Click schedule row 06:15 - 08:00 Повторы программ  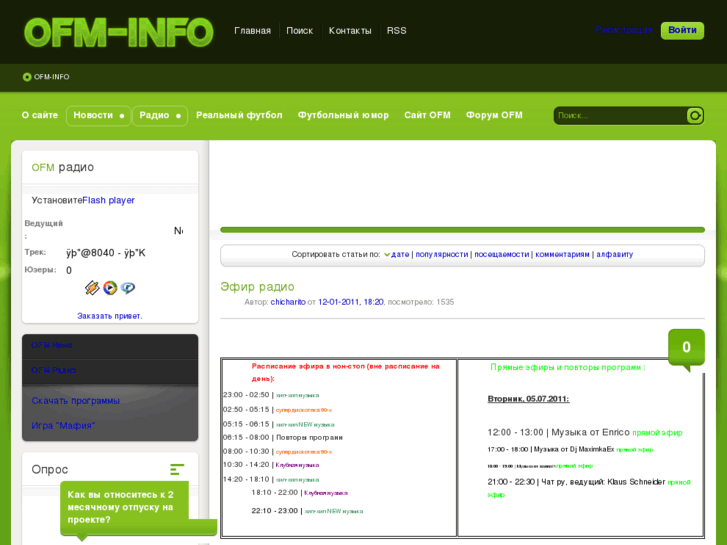click(283, 437)
